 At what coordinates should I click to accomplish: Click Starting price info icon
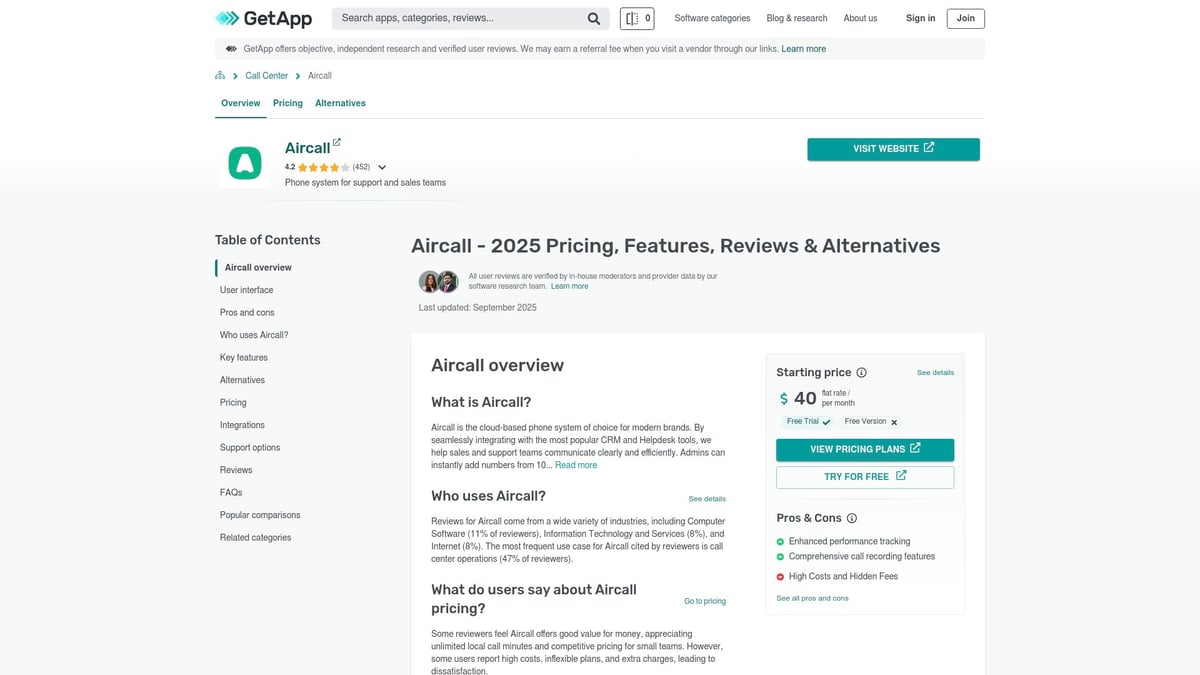pos(862,372)
